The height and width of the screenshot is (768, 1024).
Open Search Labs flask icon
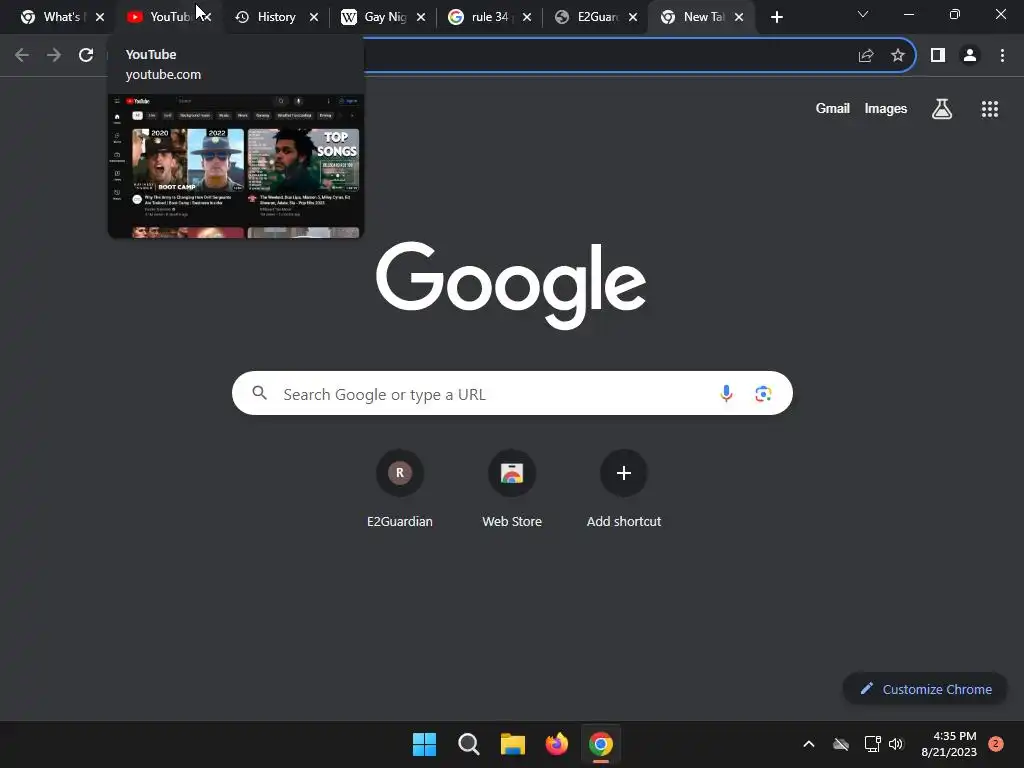(x=942, y=109)
